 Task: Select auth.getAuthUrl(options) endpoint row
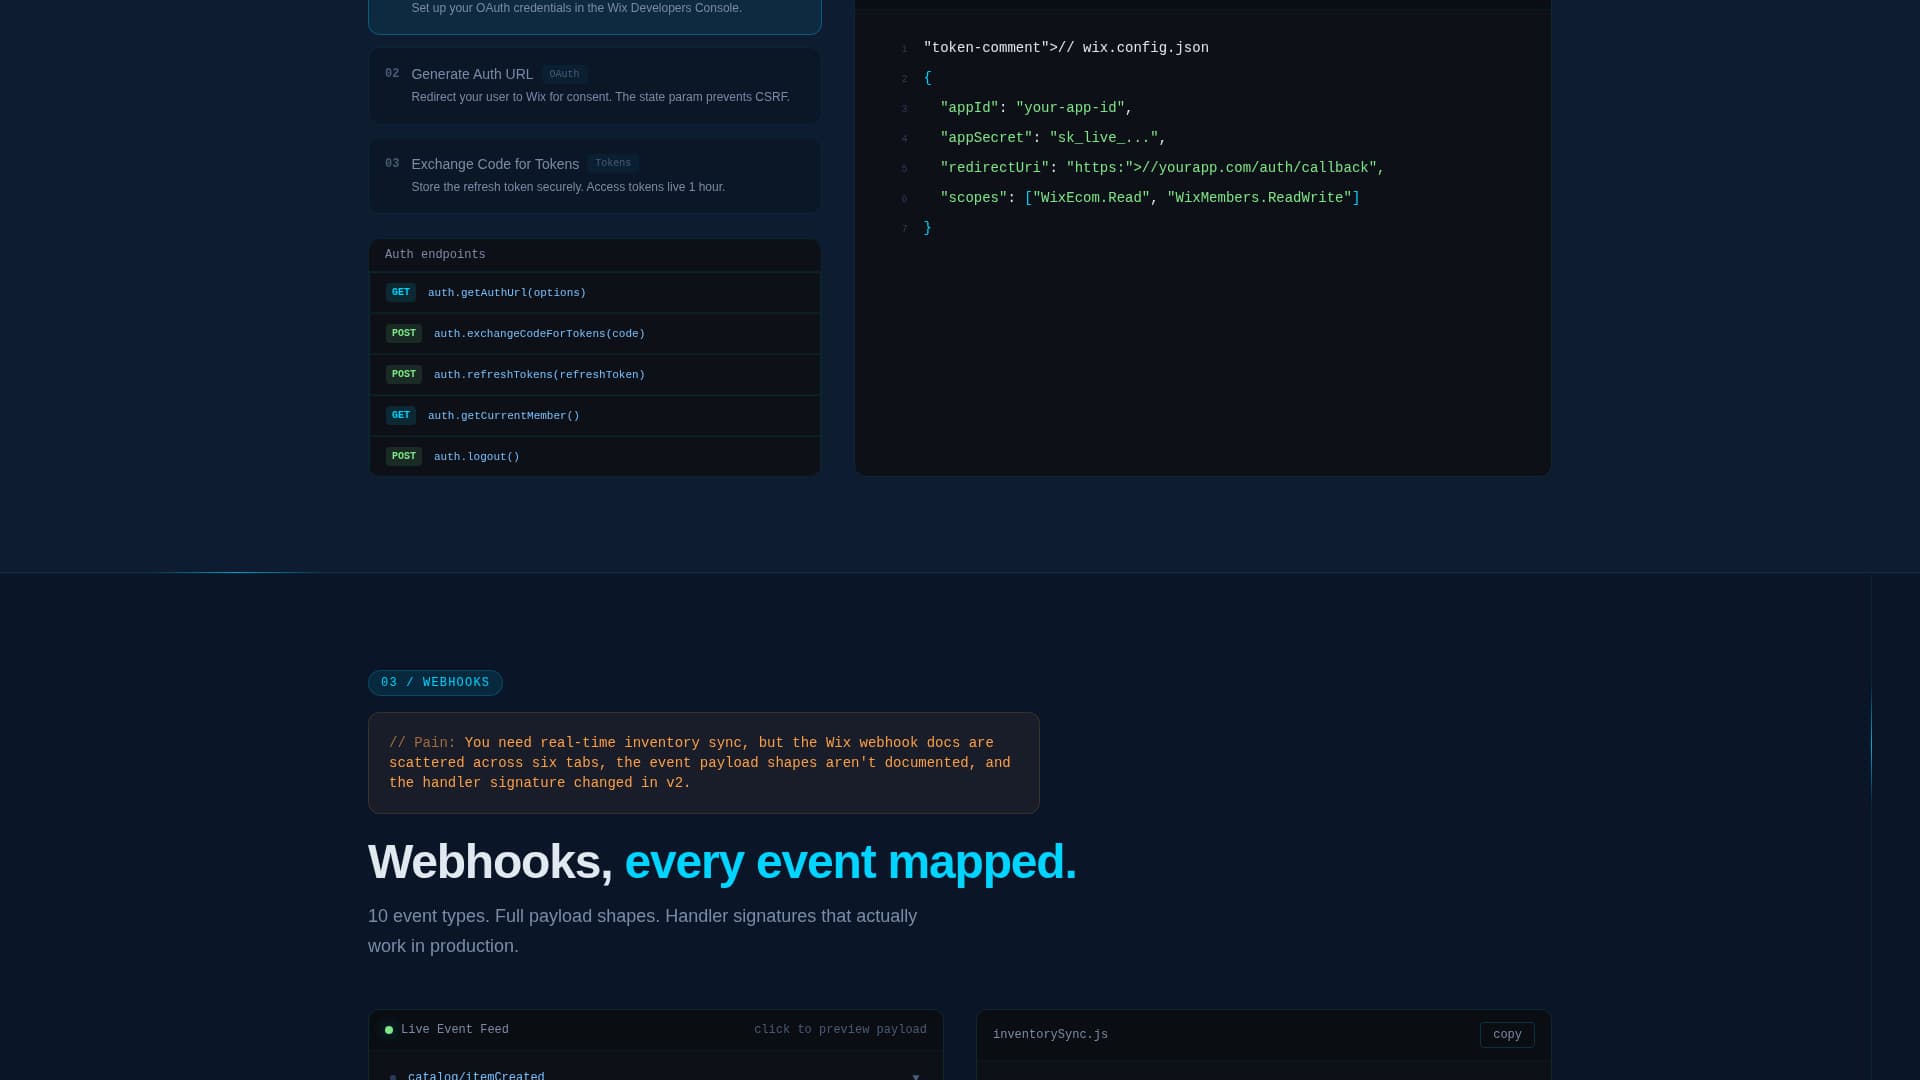[594, 293]
